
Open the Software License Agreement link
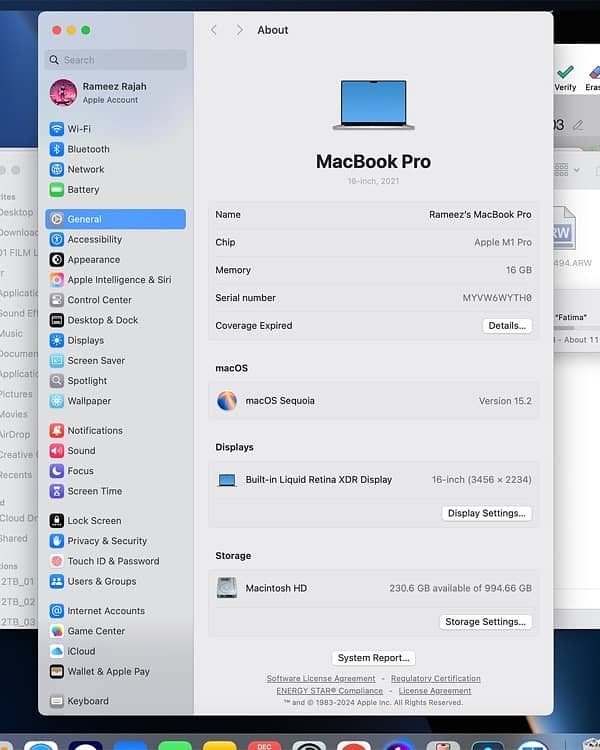point(321,678)
